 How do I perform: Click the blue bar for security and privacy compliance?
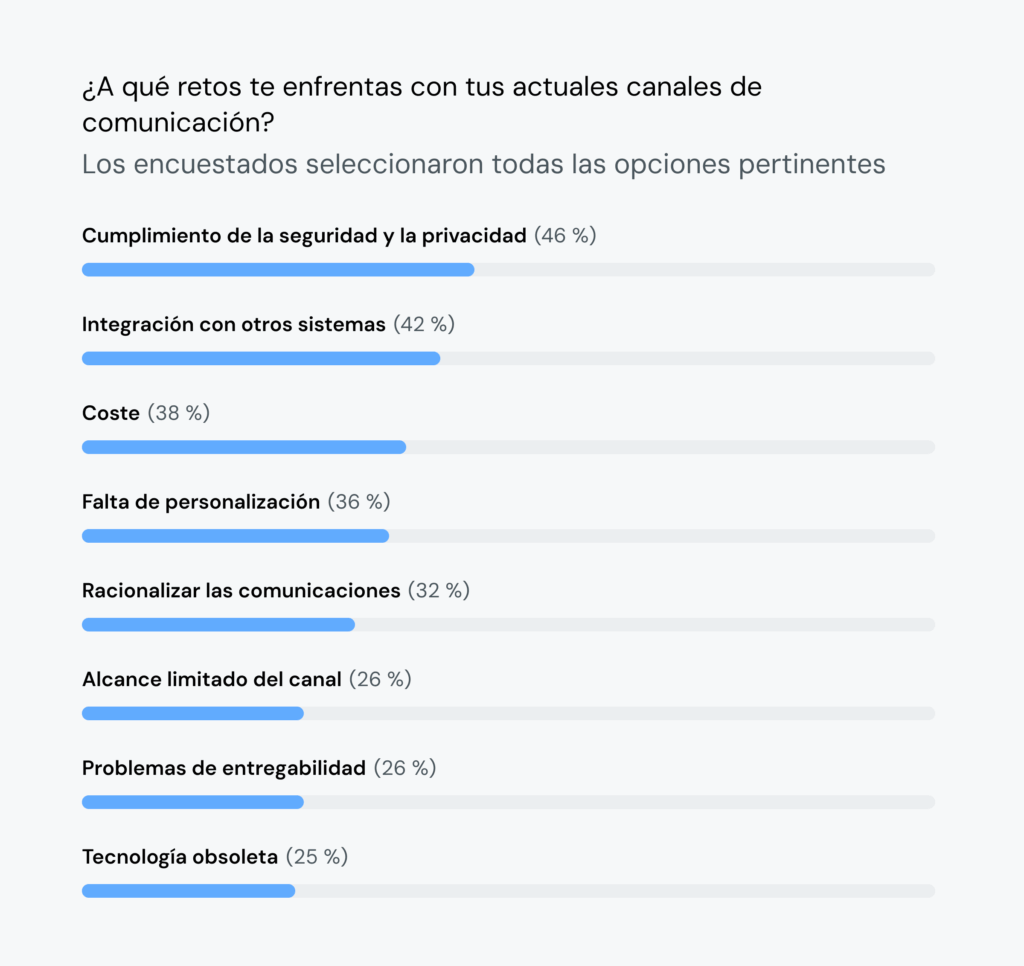[x=278, y=270]
